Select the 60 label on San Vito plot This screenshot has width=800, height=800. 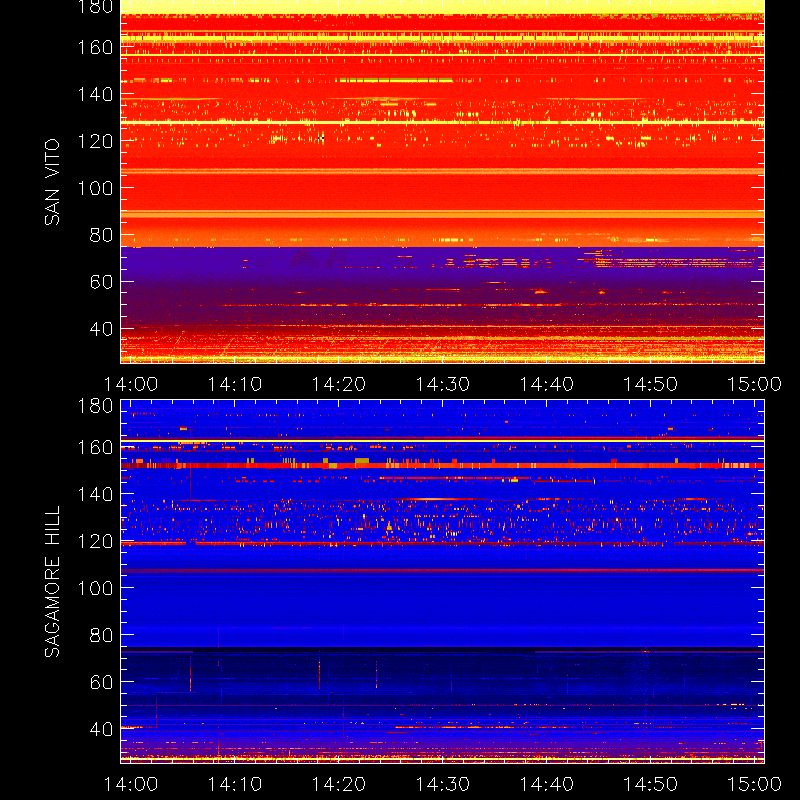point(102,282)
